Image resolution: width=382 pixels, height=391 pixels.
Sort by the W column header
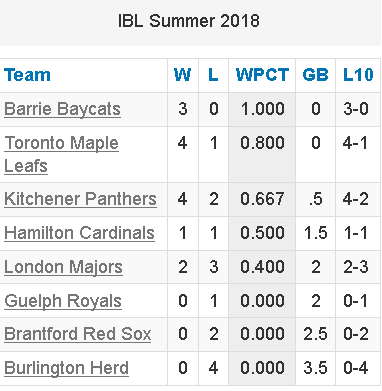tap(183, 75)
